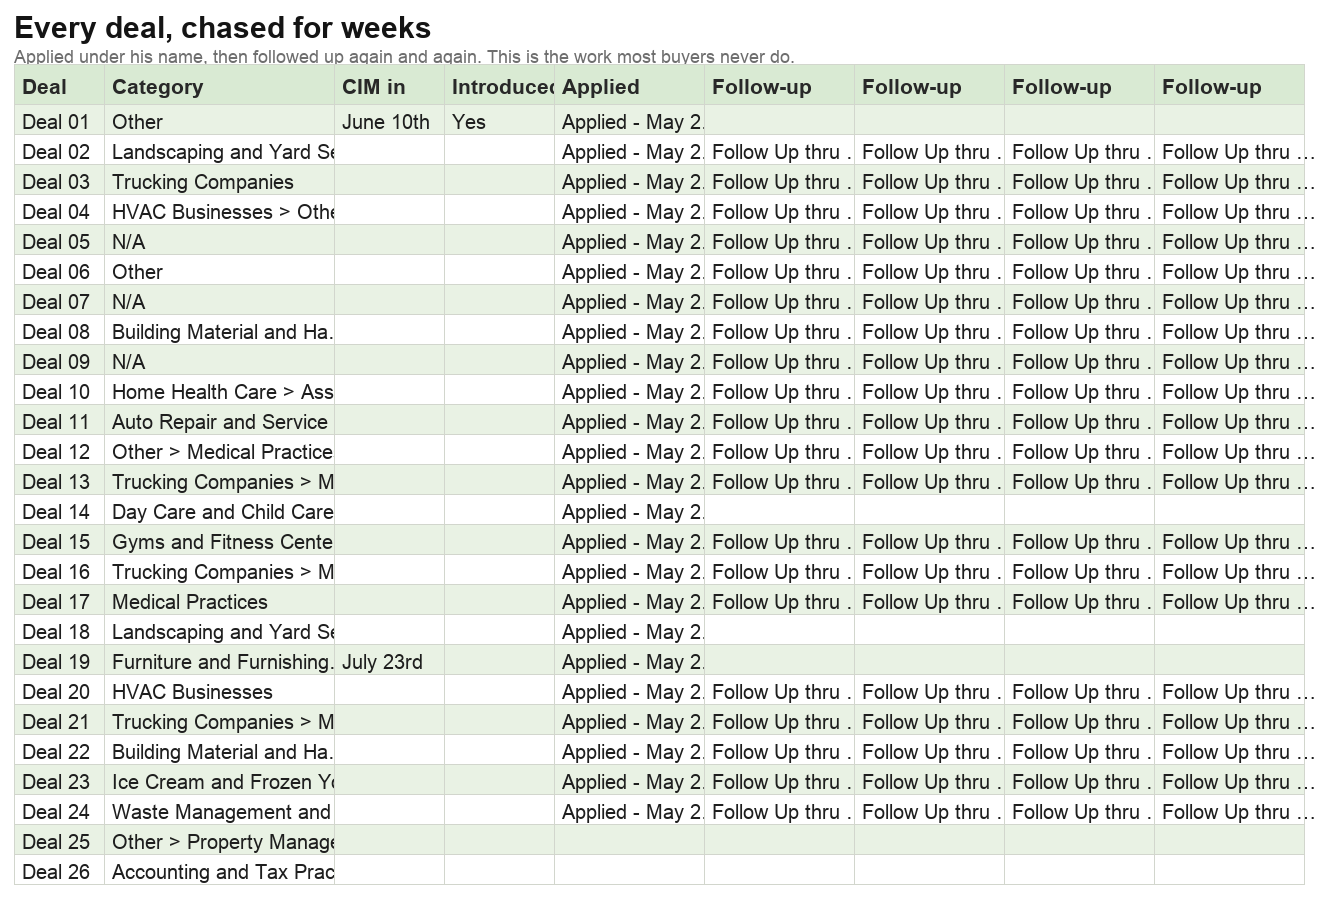Click the Applied column header
1318x922 pixels.
tap(629, 87)
